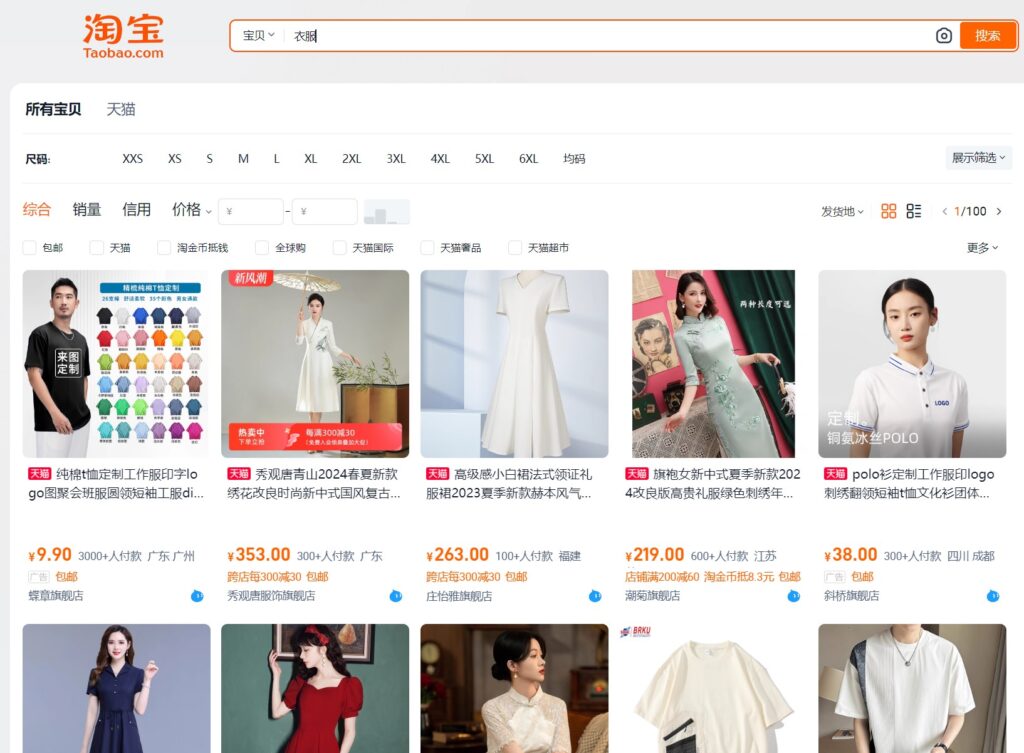Screen dimensions: 1024x753
Task: Click the orange 搜索 button
Action: click(987, 36)
